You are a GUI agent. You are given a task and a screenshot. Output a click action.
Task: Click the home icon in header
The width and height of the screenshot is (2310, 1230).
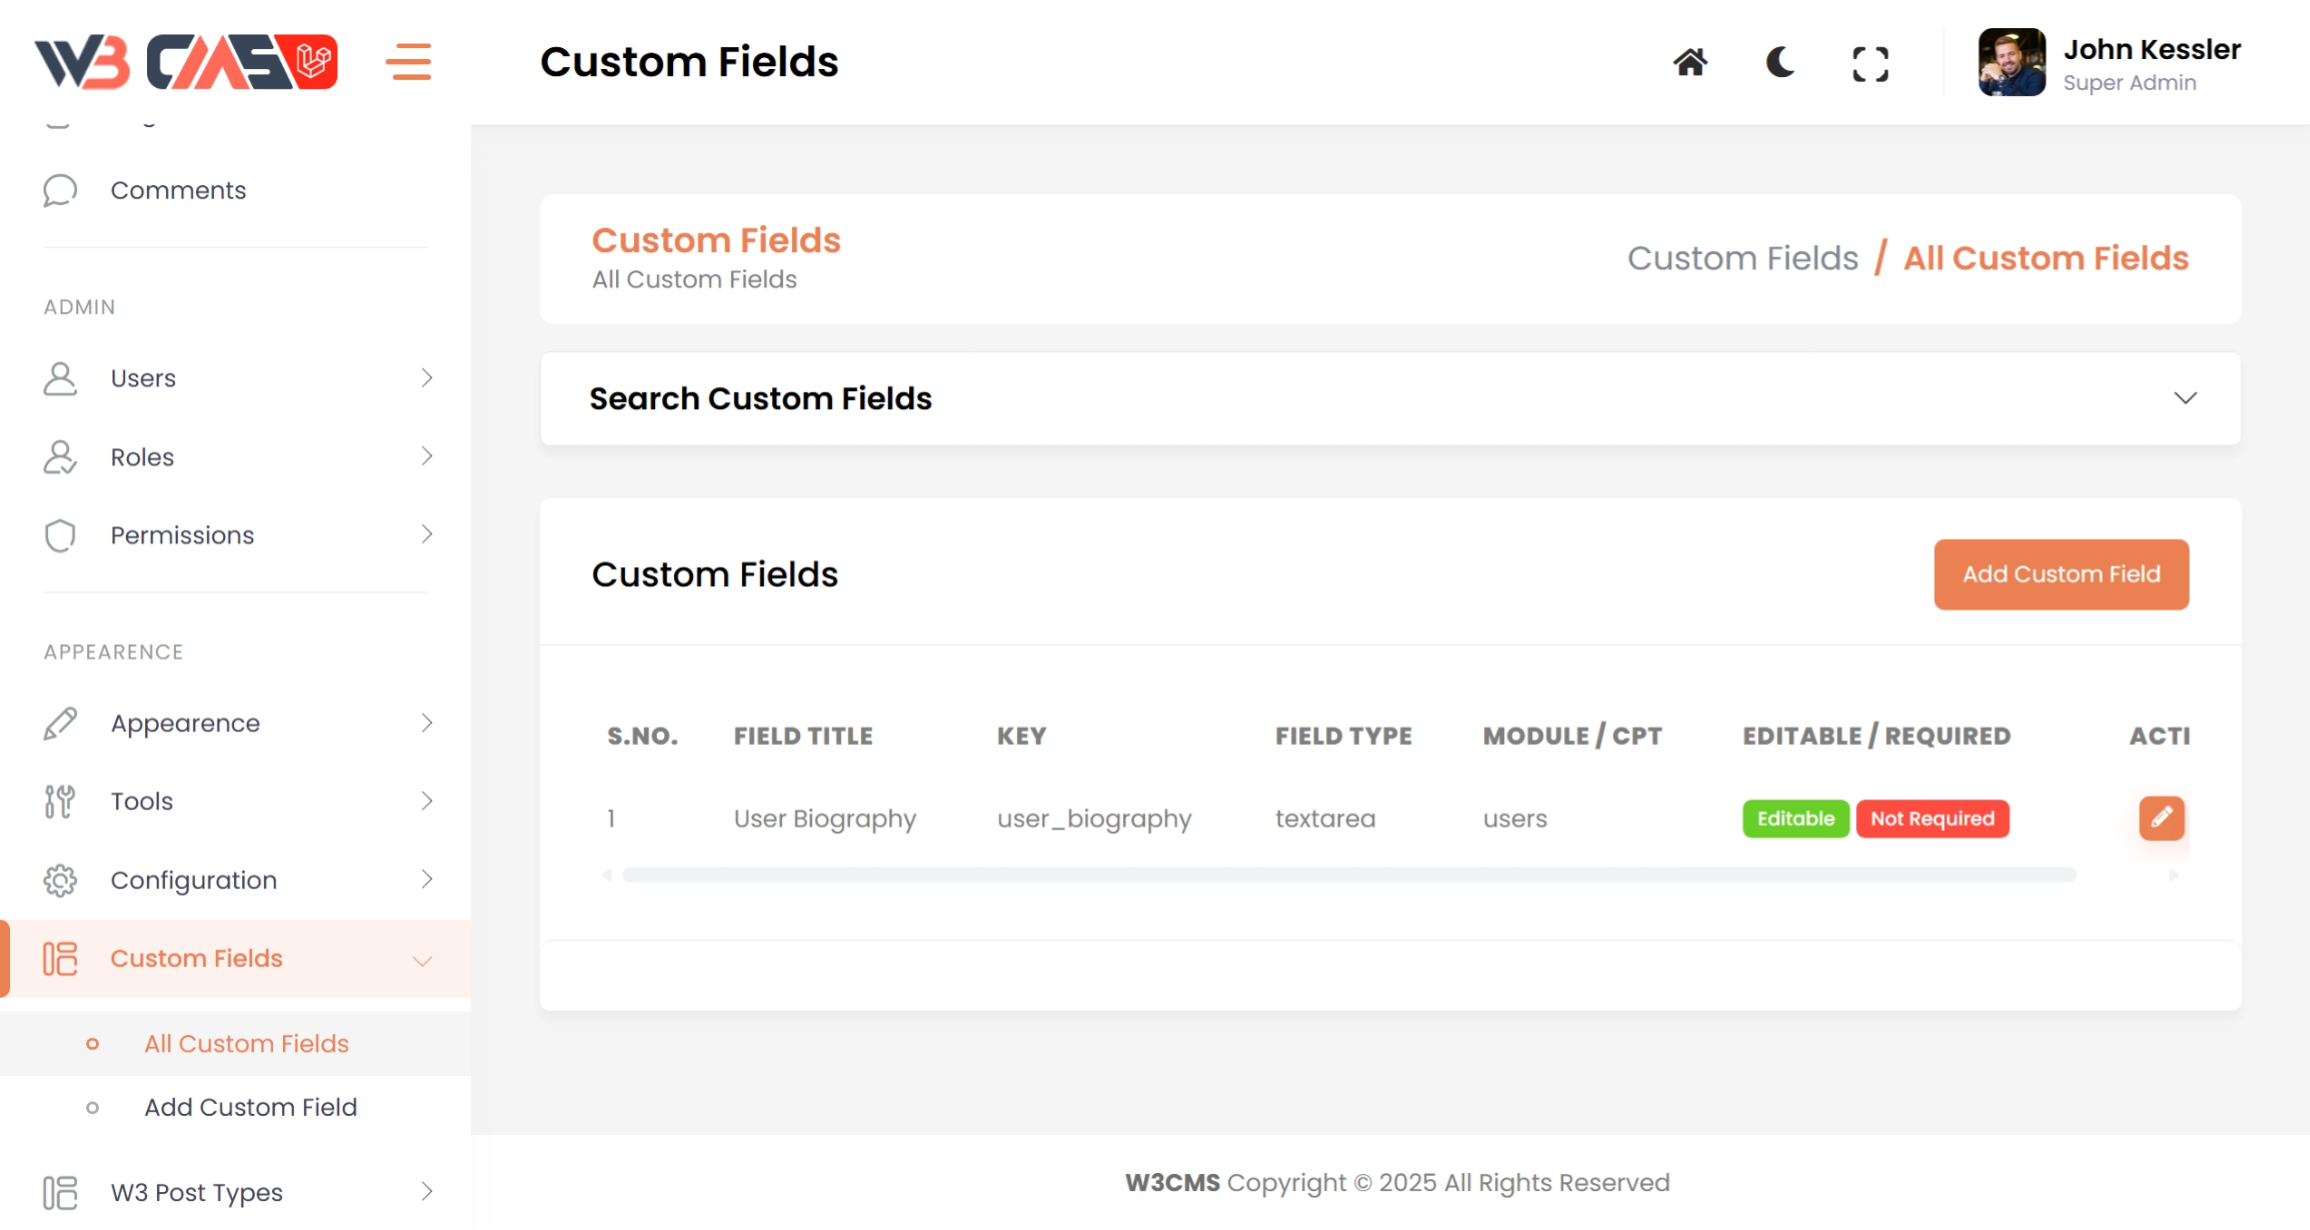click(1690, 63)
